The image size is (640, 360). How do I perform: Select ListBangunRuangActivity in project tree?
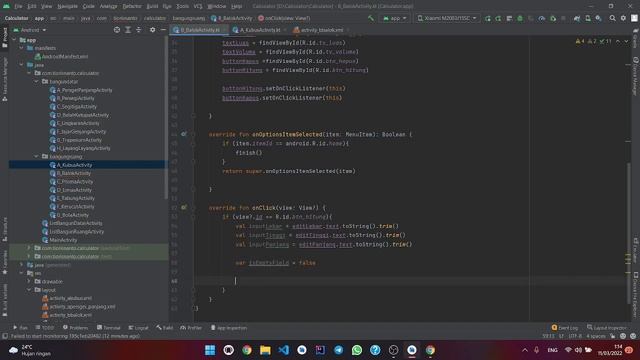click(x=76, y=231)
